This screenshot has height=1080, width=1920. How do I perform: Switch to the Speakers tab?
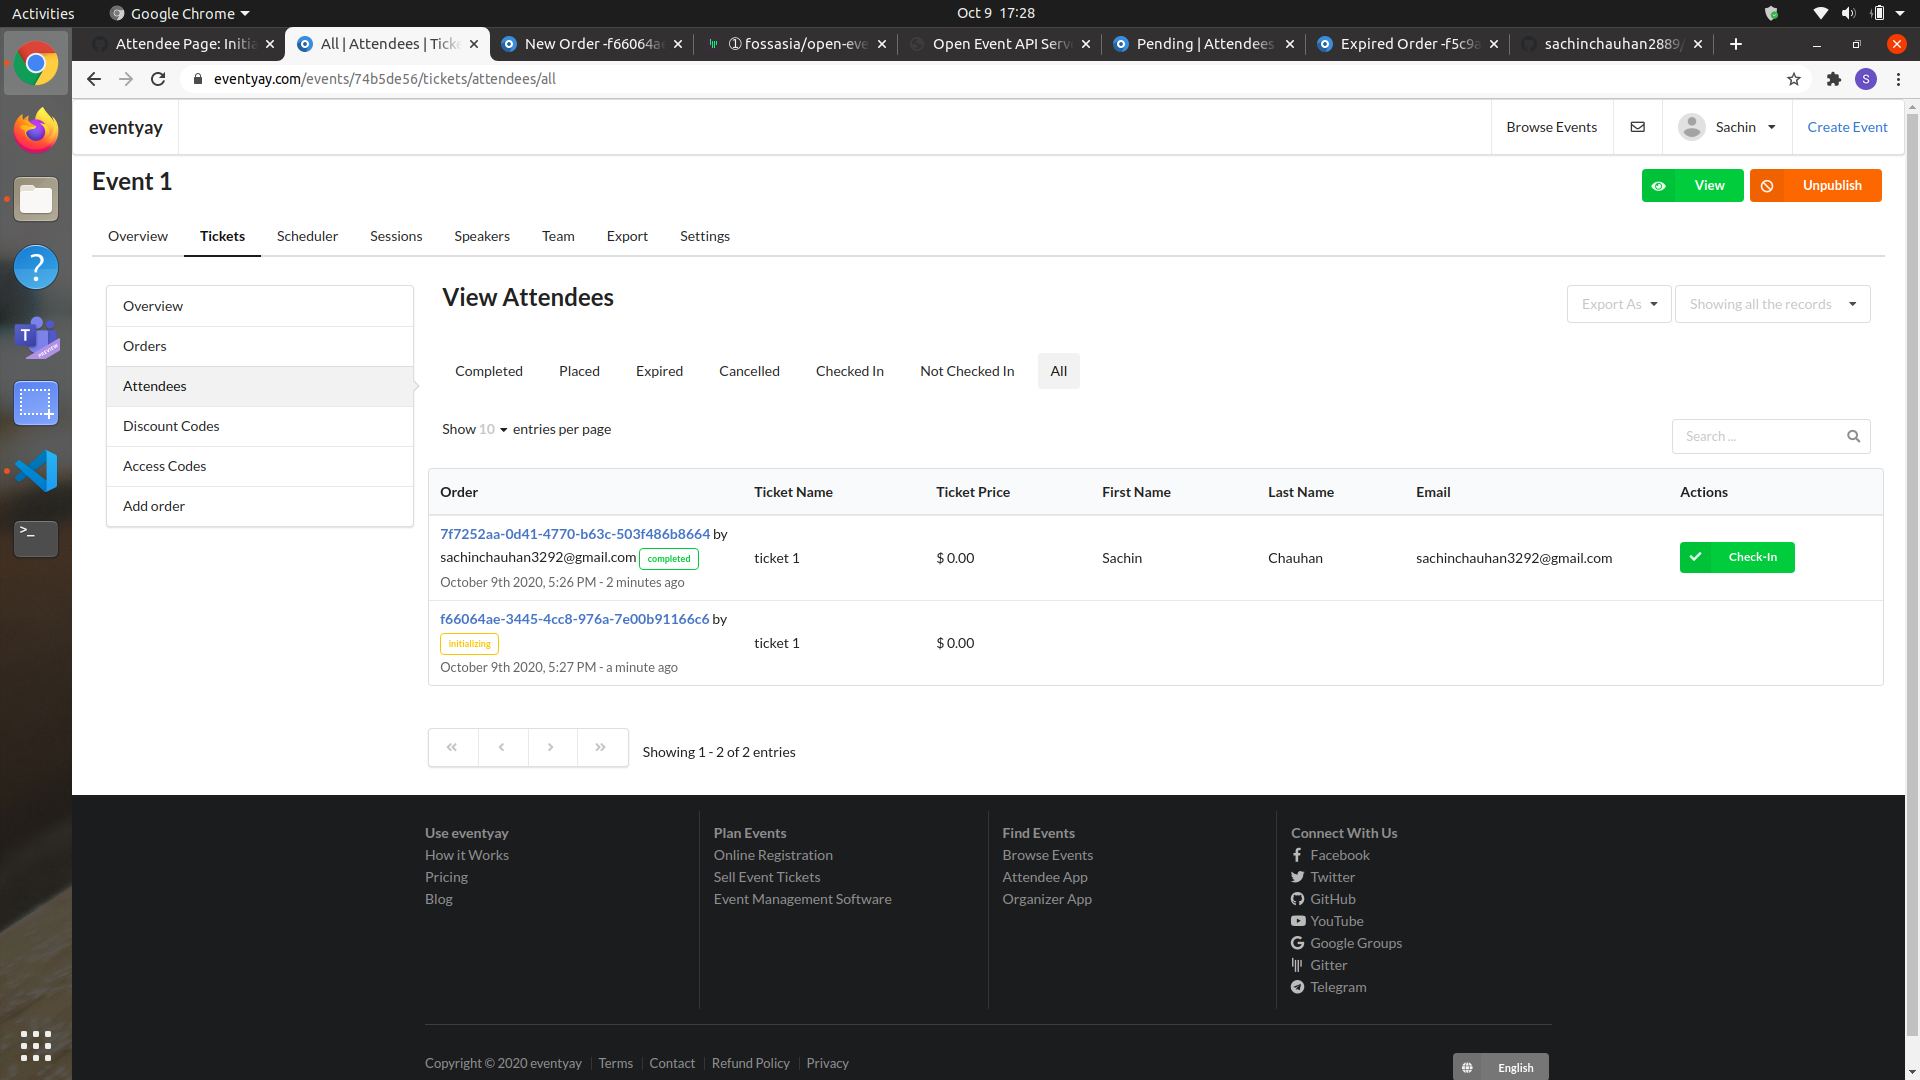[482, 236]
